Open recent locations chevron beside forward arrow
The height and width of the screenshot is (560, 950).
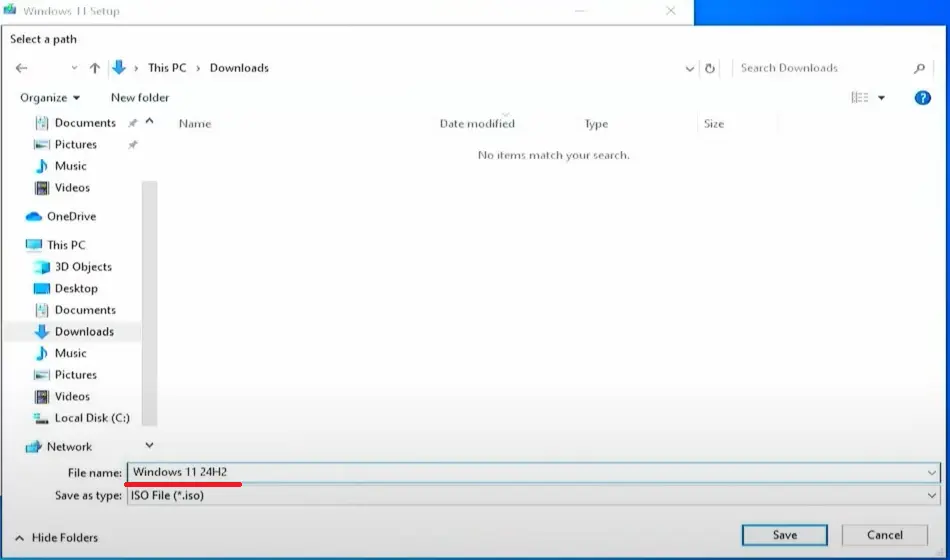[74, 68]
